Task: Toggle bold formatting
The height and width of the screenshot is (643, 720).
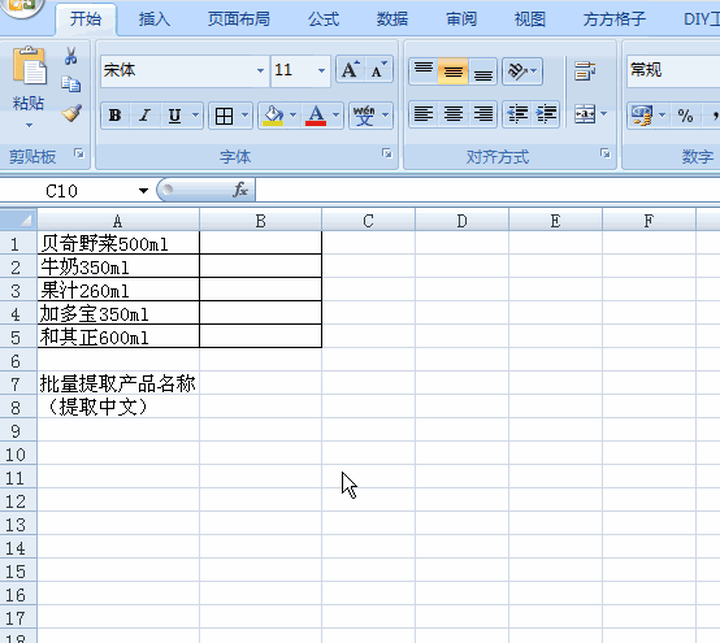Action: [115, 115]
